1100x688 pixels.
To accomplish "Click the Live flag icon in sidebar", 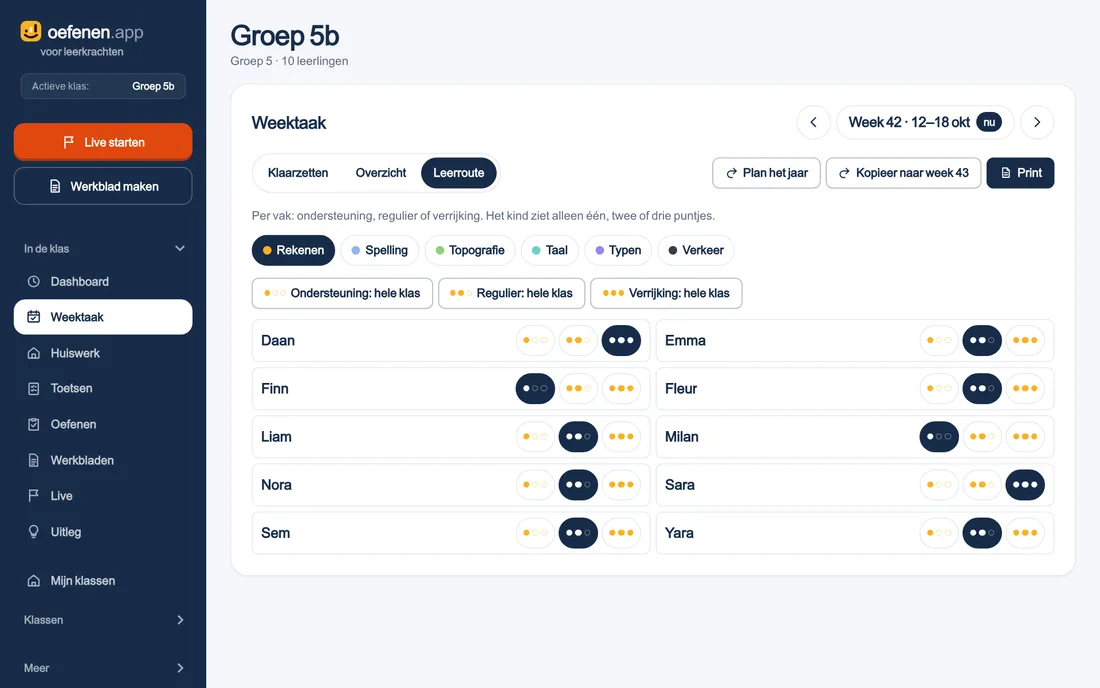I will pyautogui.click(x=33, y=496).
